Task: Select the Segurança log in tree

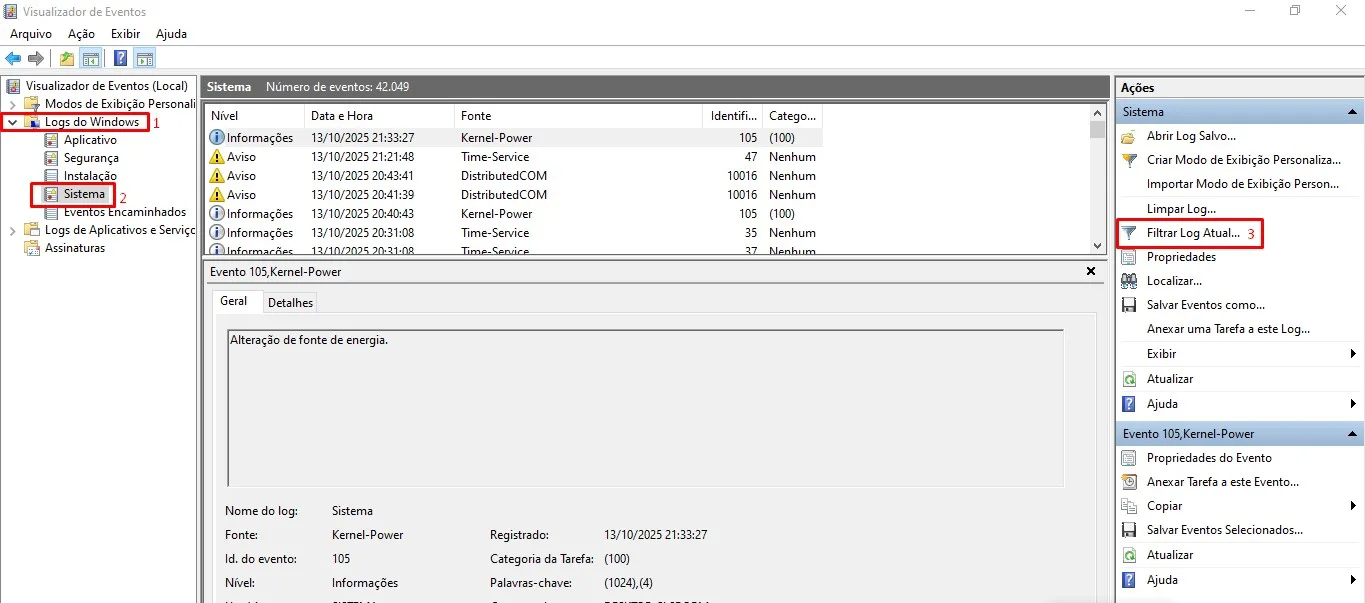Action: [91, 158]
